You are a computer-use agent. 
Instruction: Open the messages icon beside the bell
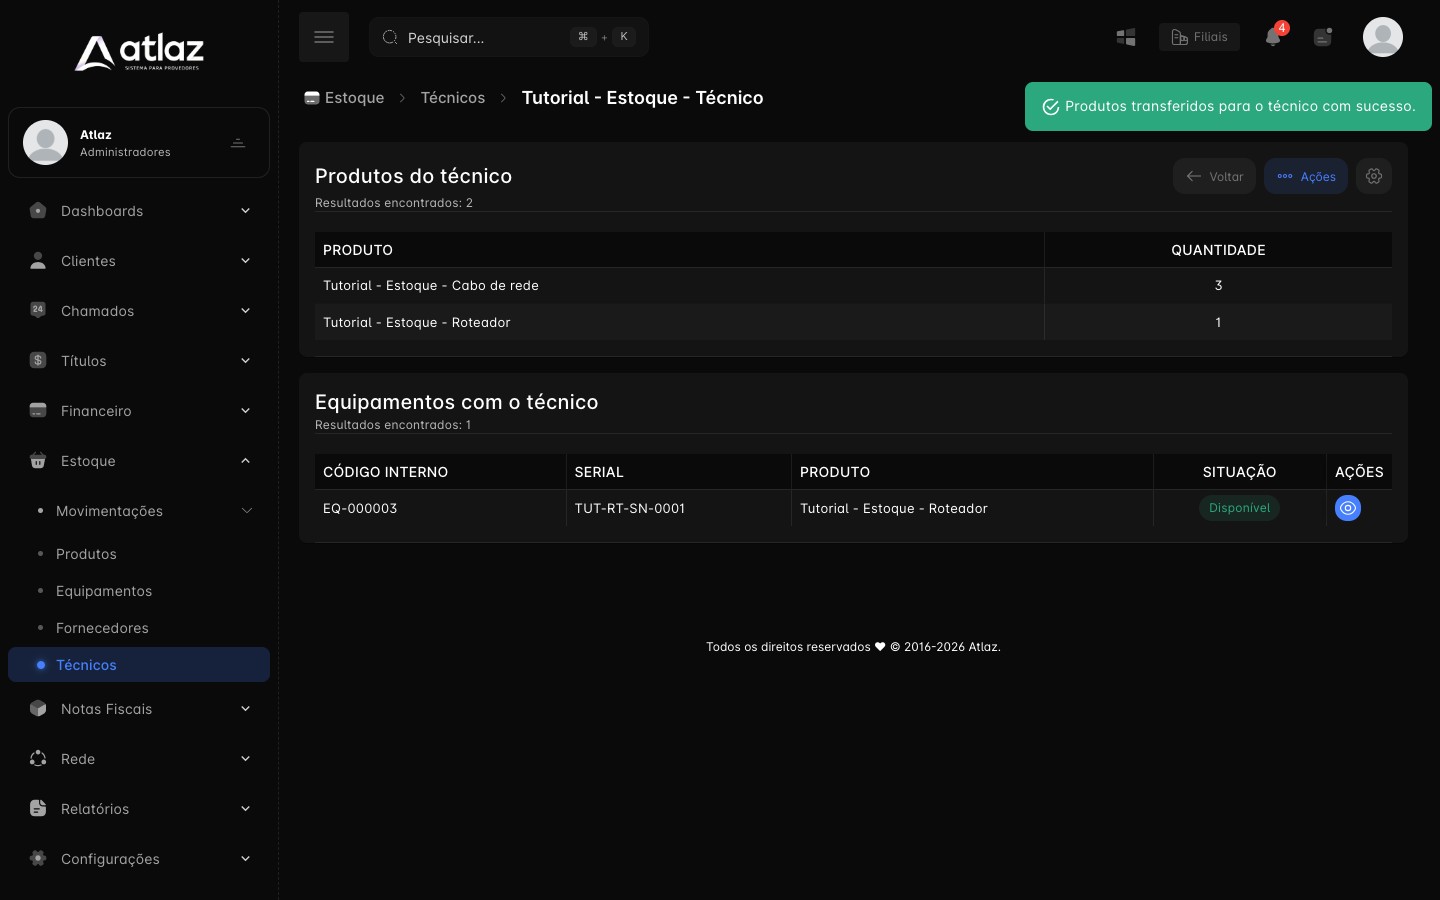tap(1323, 37)
